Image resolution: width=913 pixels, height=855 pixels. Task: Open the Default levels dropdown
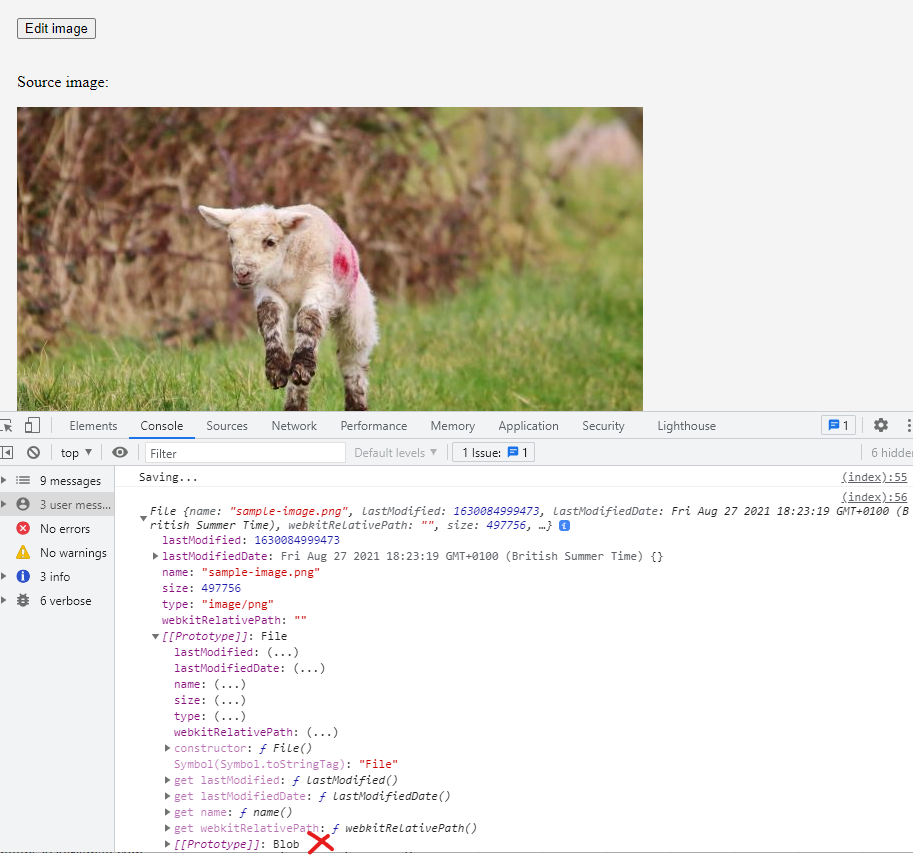pyautogui.click(x=396, y=452)
